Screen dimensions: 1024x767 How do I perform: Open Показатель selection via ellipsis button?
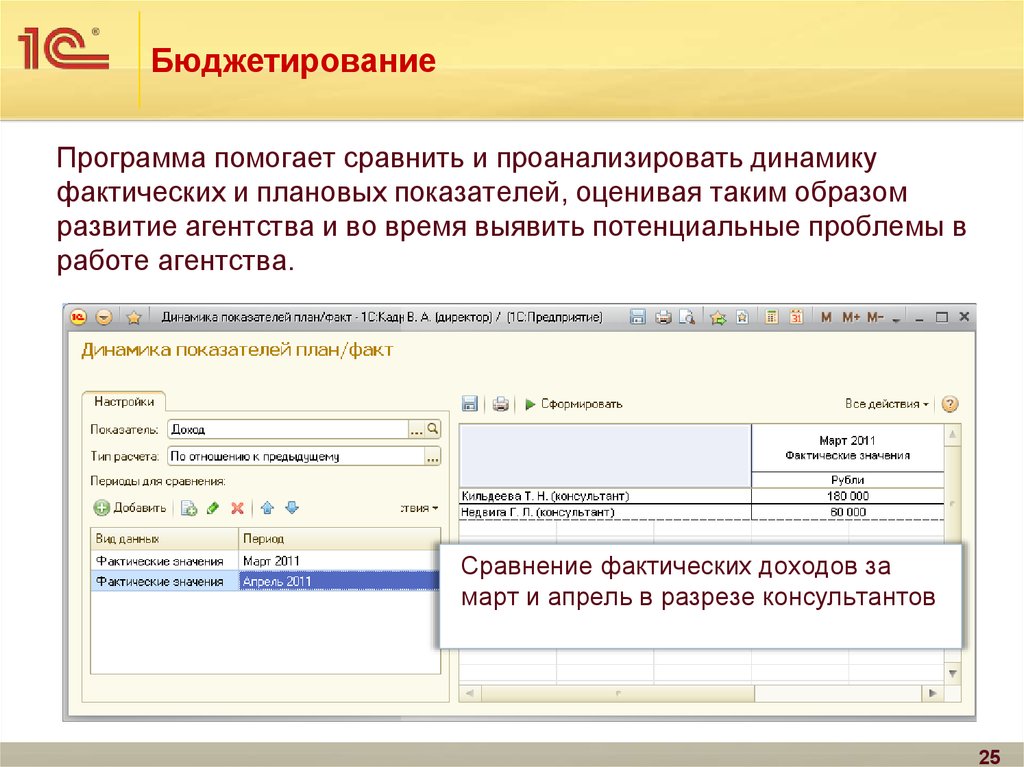[x=417, y=429]
